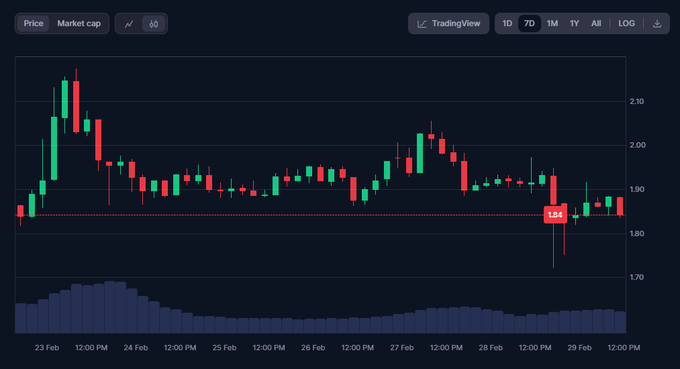This screenshot has height=369, width=680.
Task: Select the 1M time range
Action: (552, 23)
